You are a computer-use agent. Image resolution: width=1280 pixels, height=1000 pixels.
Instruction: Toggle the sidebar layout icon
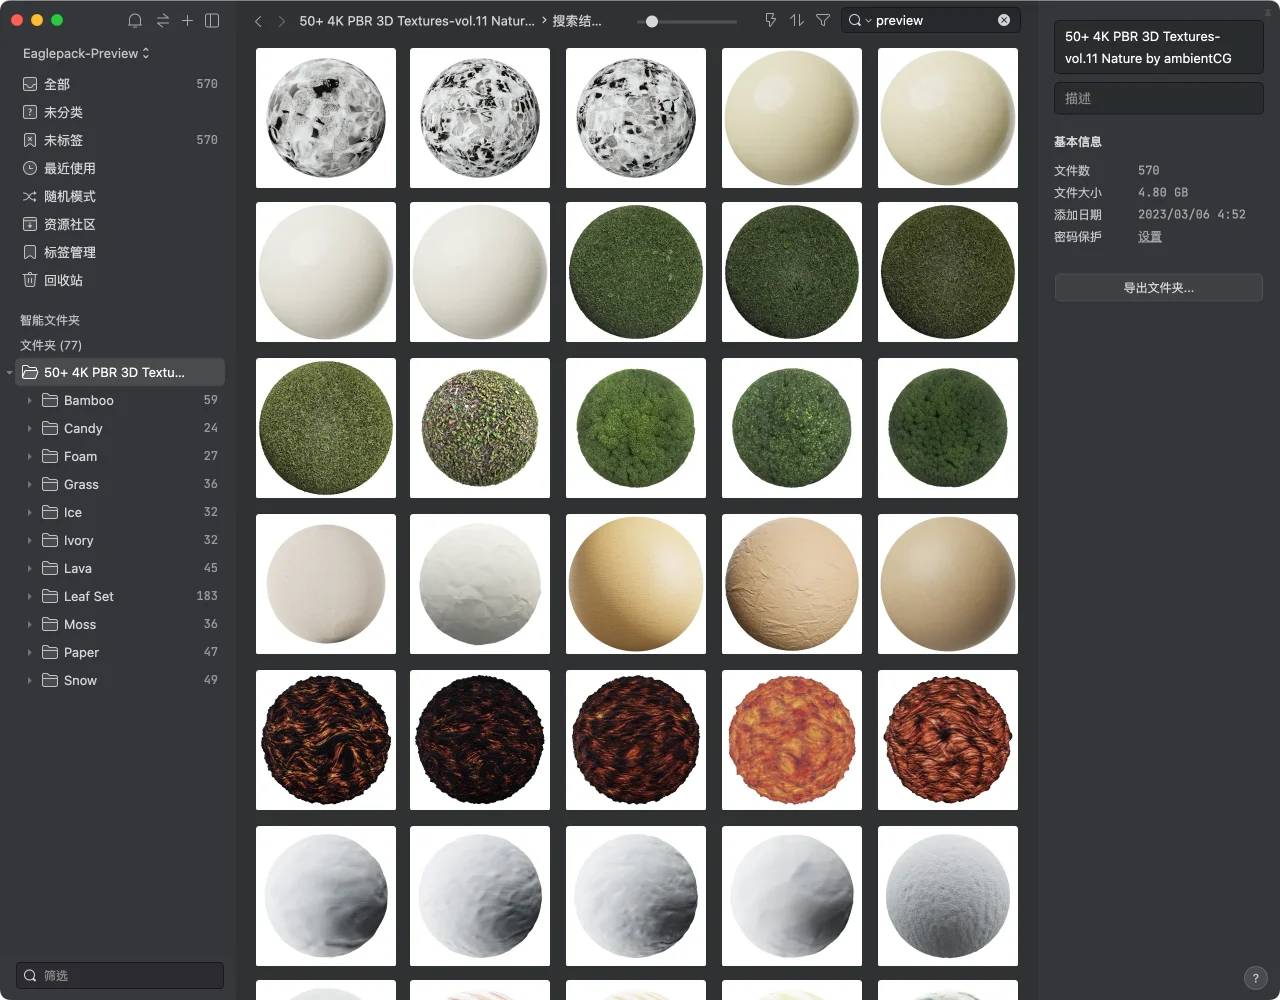click(212, 20)
